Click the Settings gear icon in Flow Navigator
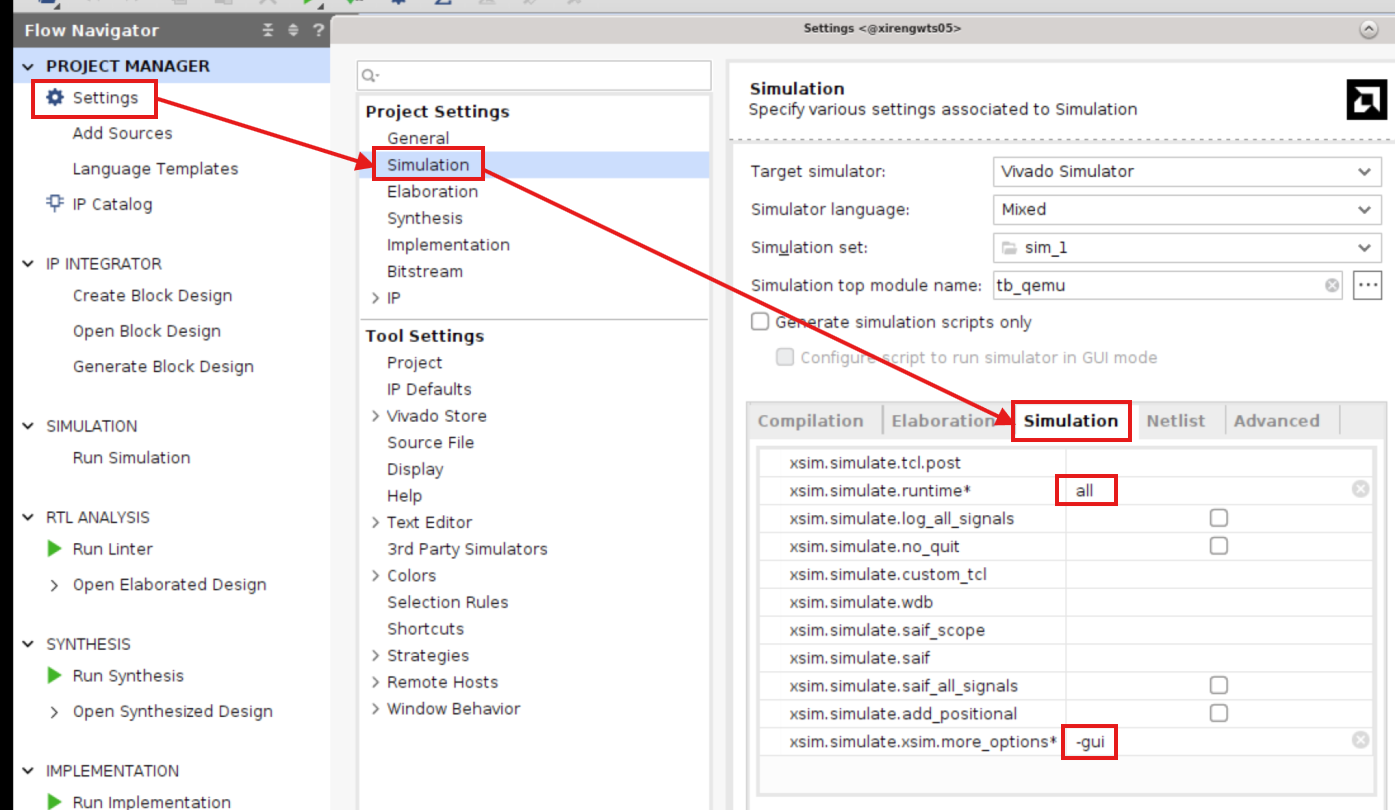This screenshot has height=810, width=1395. pyautogui.click(x=57, y=98)
